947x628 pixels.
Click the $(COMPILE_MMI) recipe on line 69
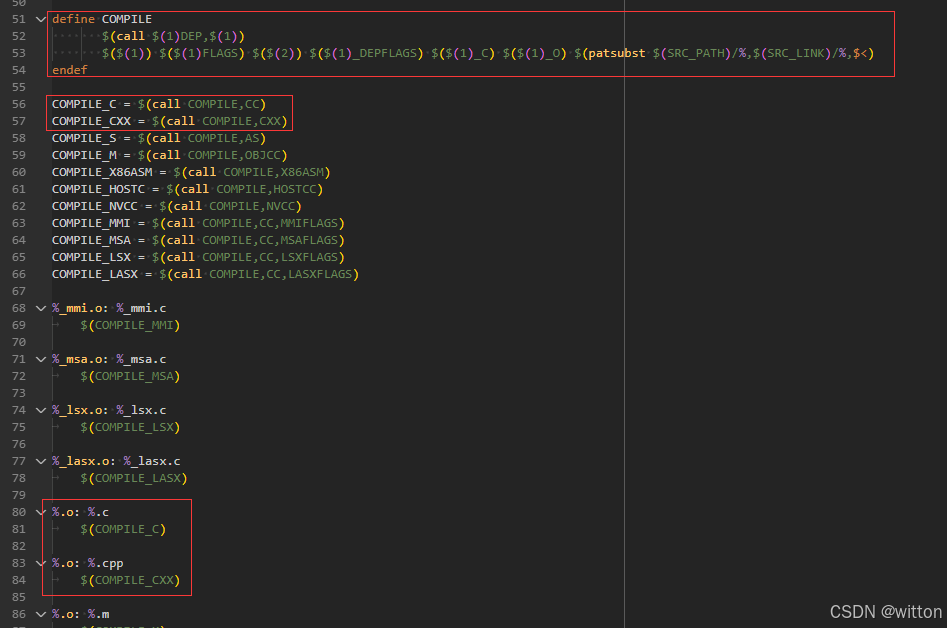click(130, 325)
